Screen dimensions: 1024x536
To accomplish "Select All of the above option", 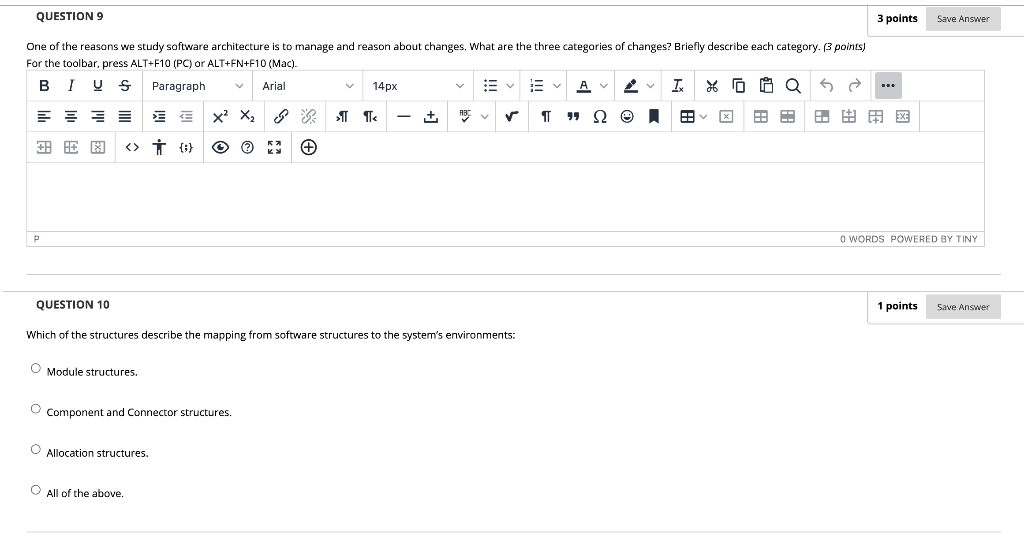I will pyautogui.click(x=36, y=490).
